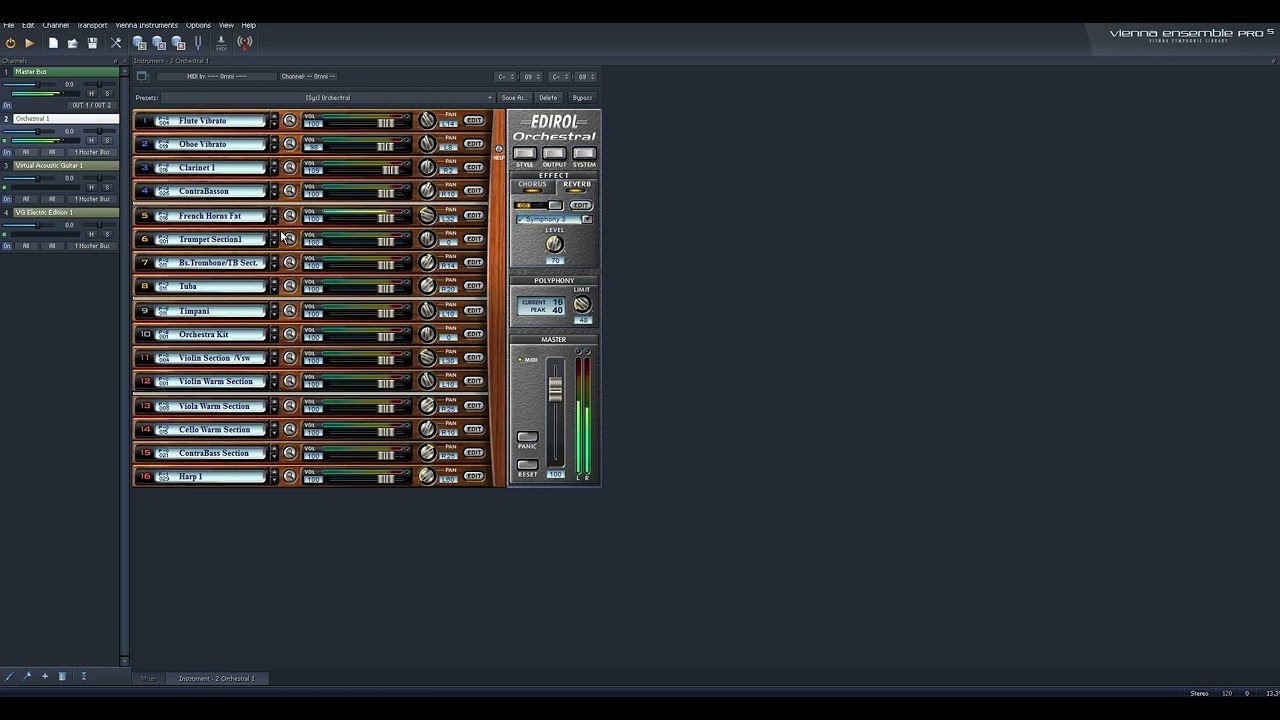Click the instrument window detach icon
Viewport: 1280px width, 720px height.
142,76
